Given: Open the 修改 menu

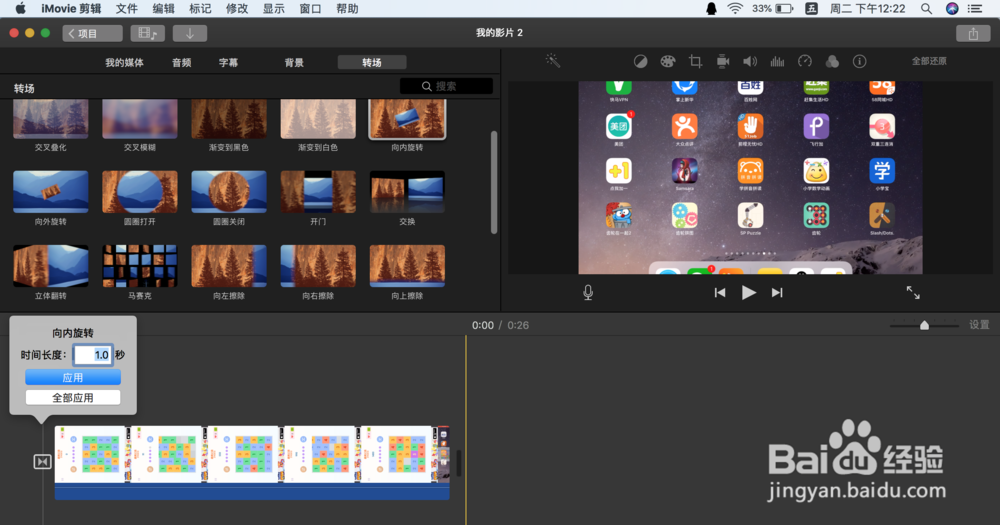Looking at the screenshot, I should (237, 8).
